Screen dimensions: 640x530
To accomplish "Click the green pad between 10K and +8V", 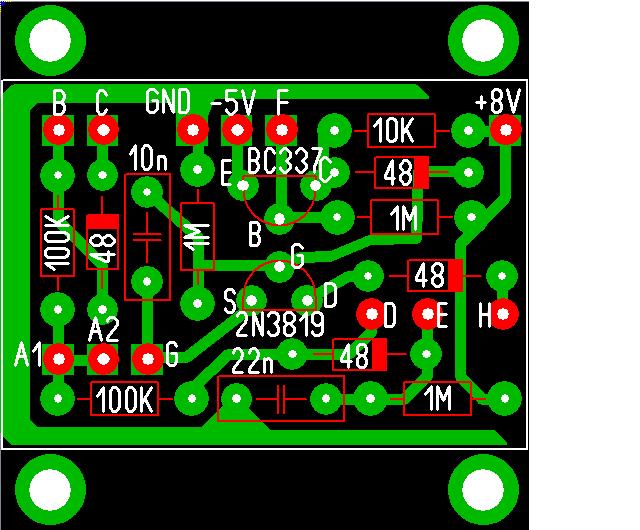I will (x=469, y=131).
